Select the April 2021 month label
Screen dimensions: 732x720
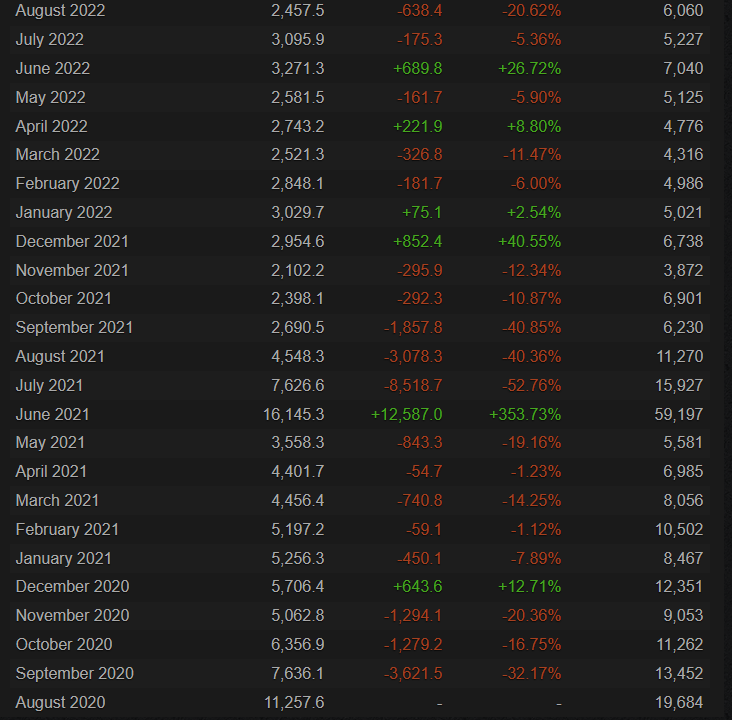tap(51, 471)
